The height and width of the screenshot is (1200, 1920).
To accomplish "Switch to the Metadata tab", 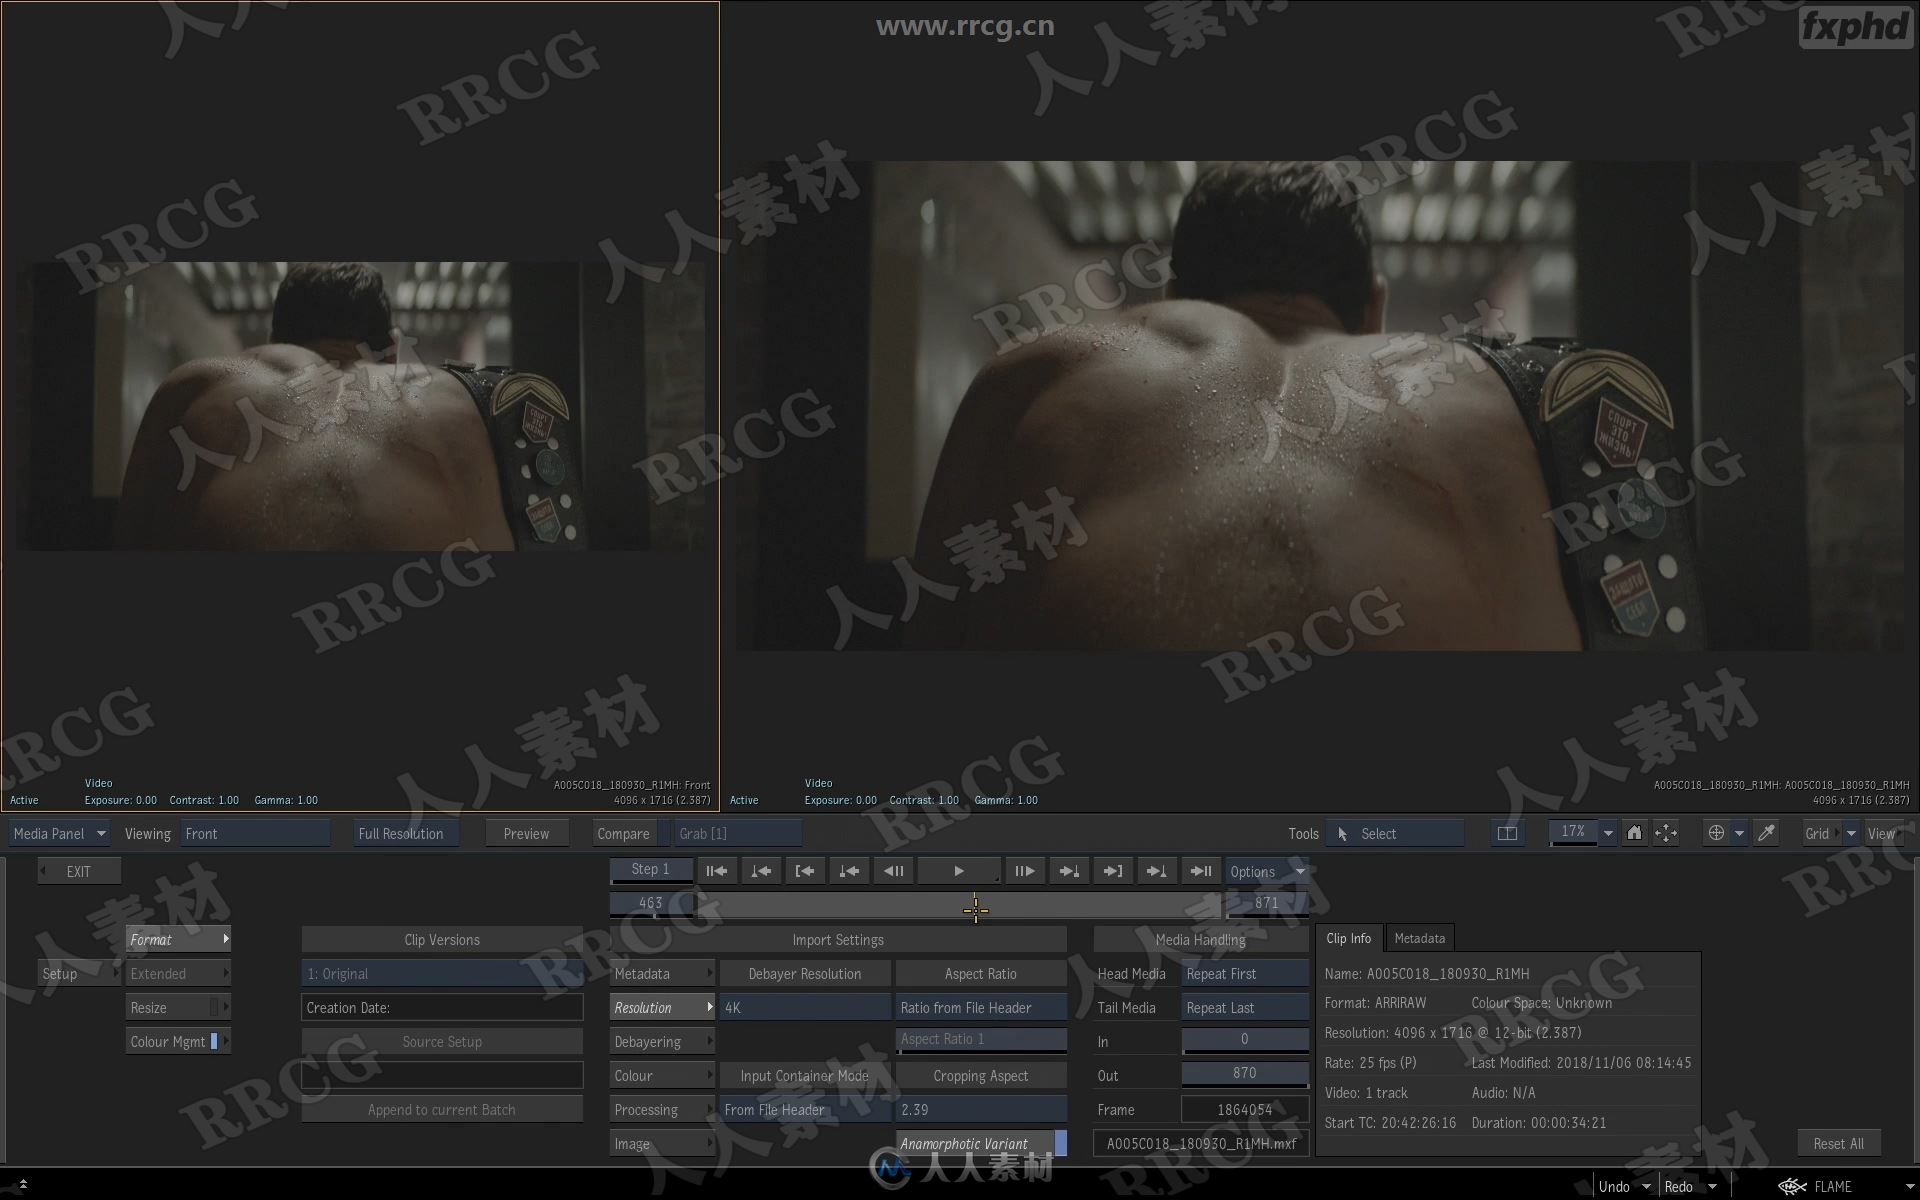I will pos(1420,938).
